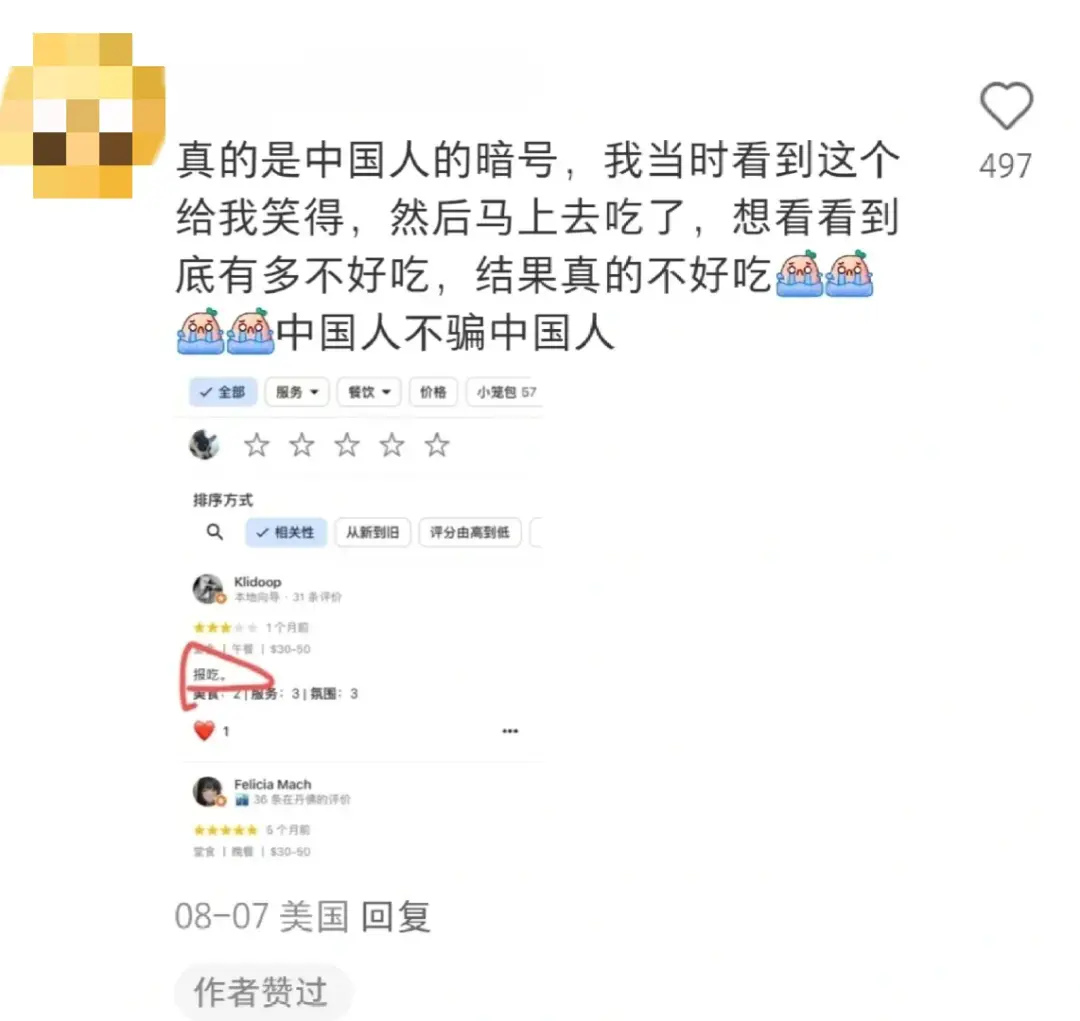Click the reviewer avatar beside empty stars
Screen dimensions: 1080x1021
(205, 444)
